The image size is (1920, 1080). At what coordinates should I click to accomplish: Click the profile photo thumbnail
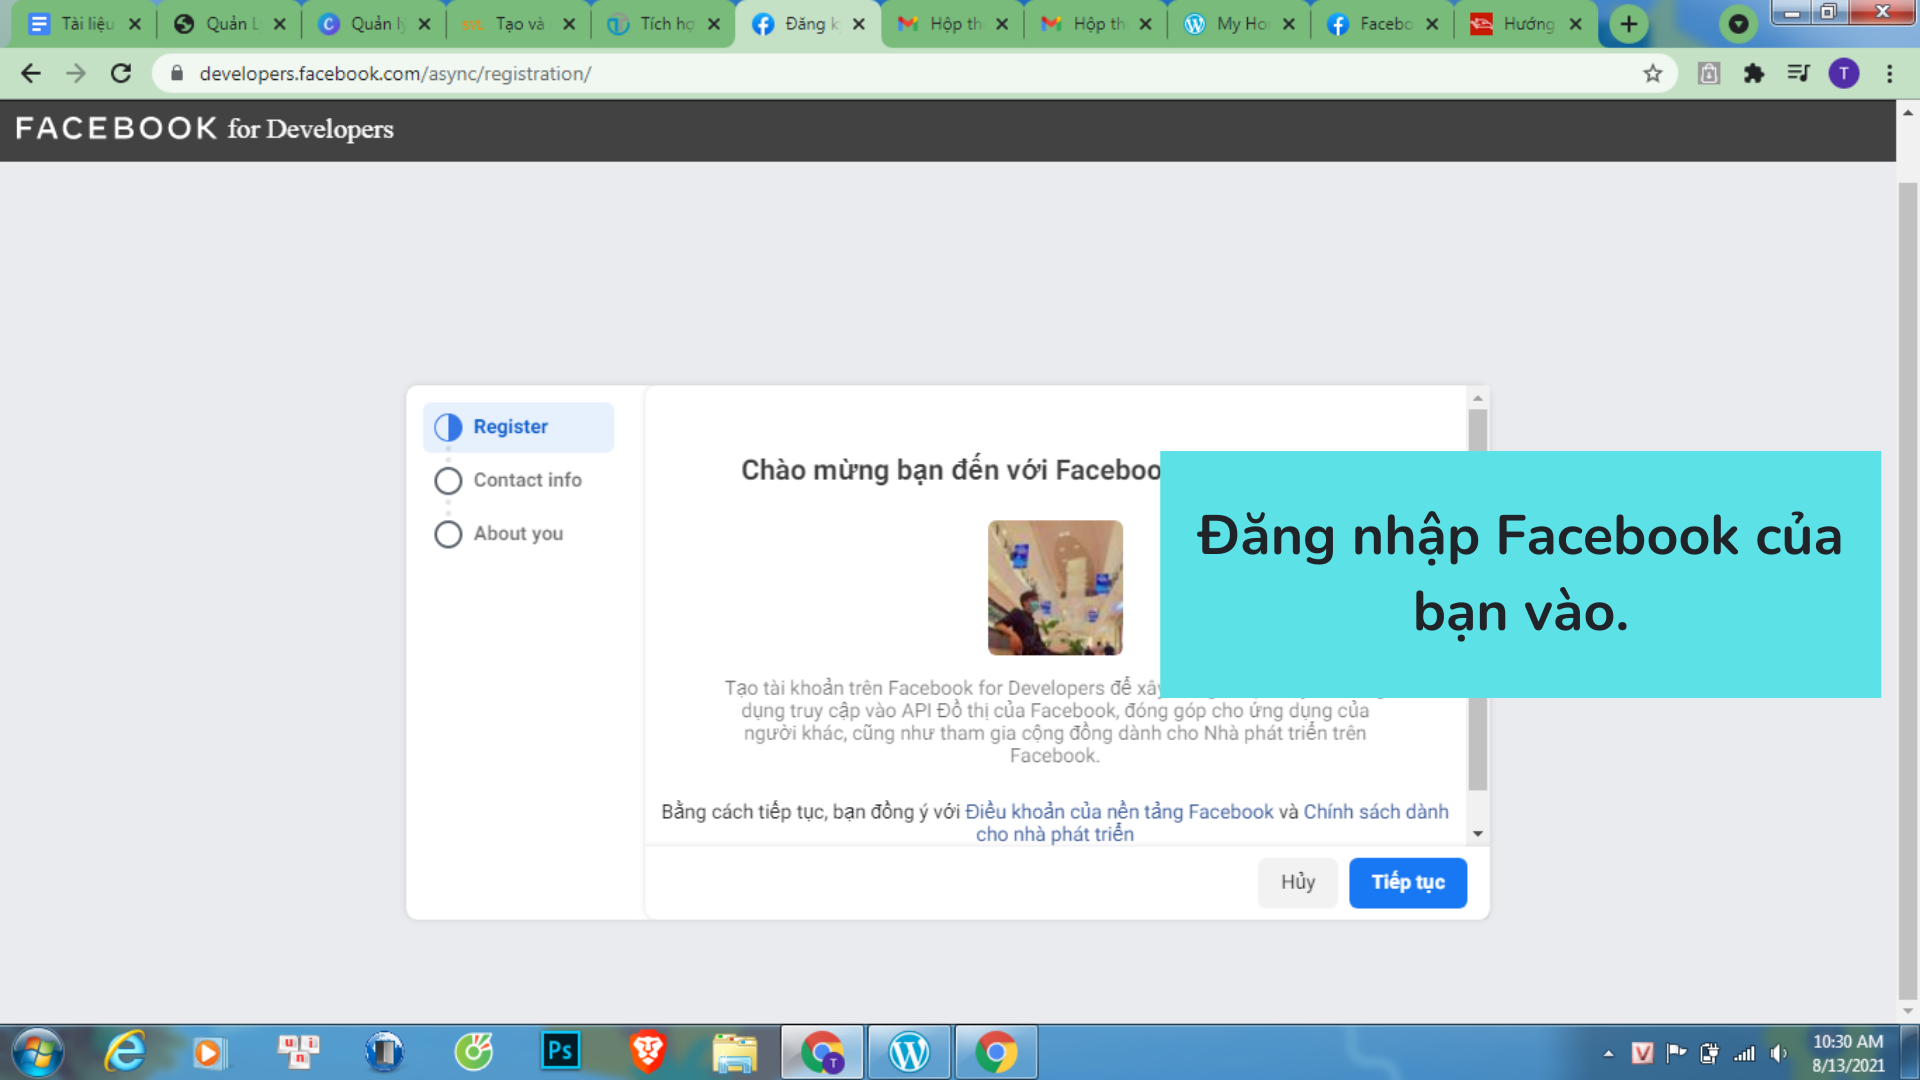click(x=1055, y=588)
